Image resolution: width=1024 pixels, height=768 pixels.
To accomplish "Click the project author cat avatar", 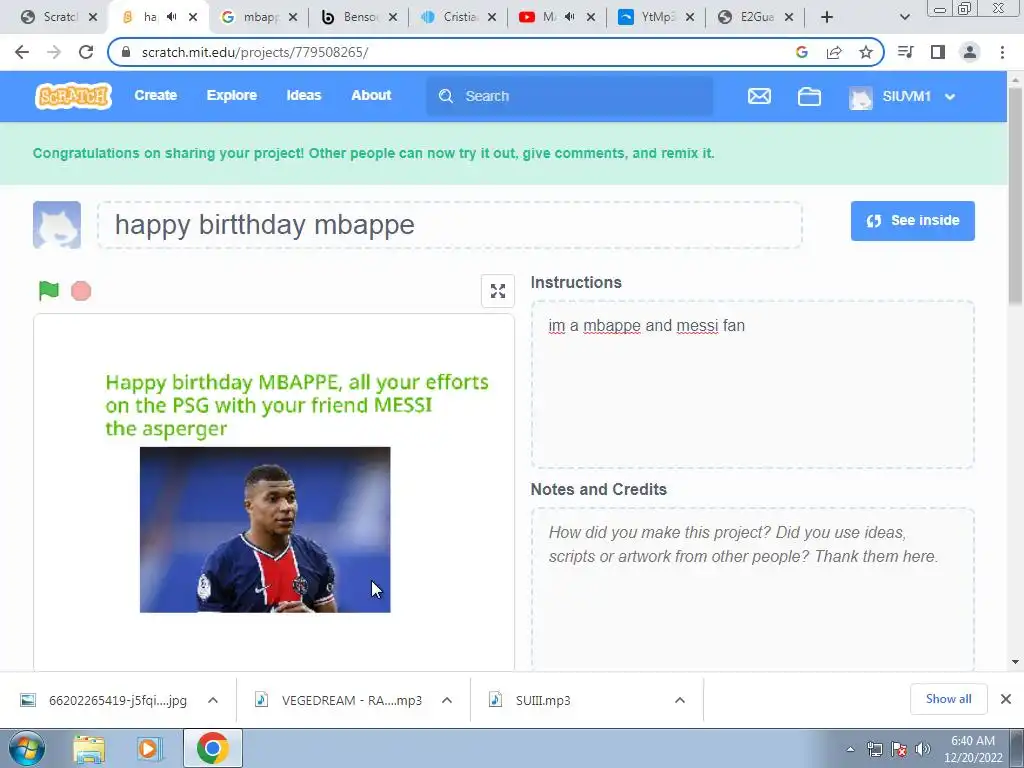I will 57,225.
